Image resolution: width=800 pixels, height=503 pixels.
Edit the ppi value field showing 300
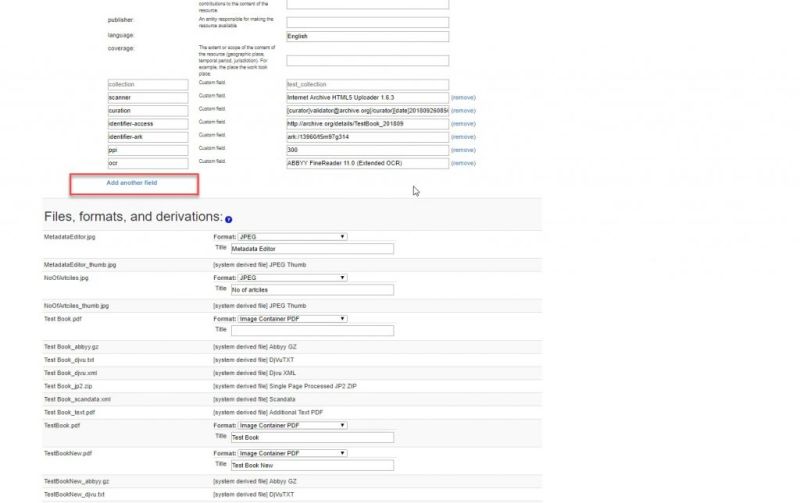click(367, 150)
